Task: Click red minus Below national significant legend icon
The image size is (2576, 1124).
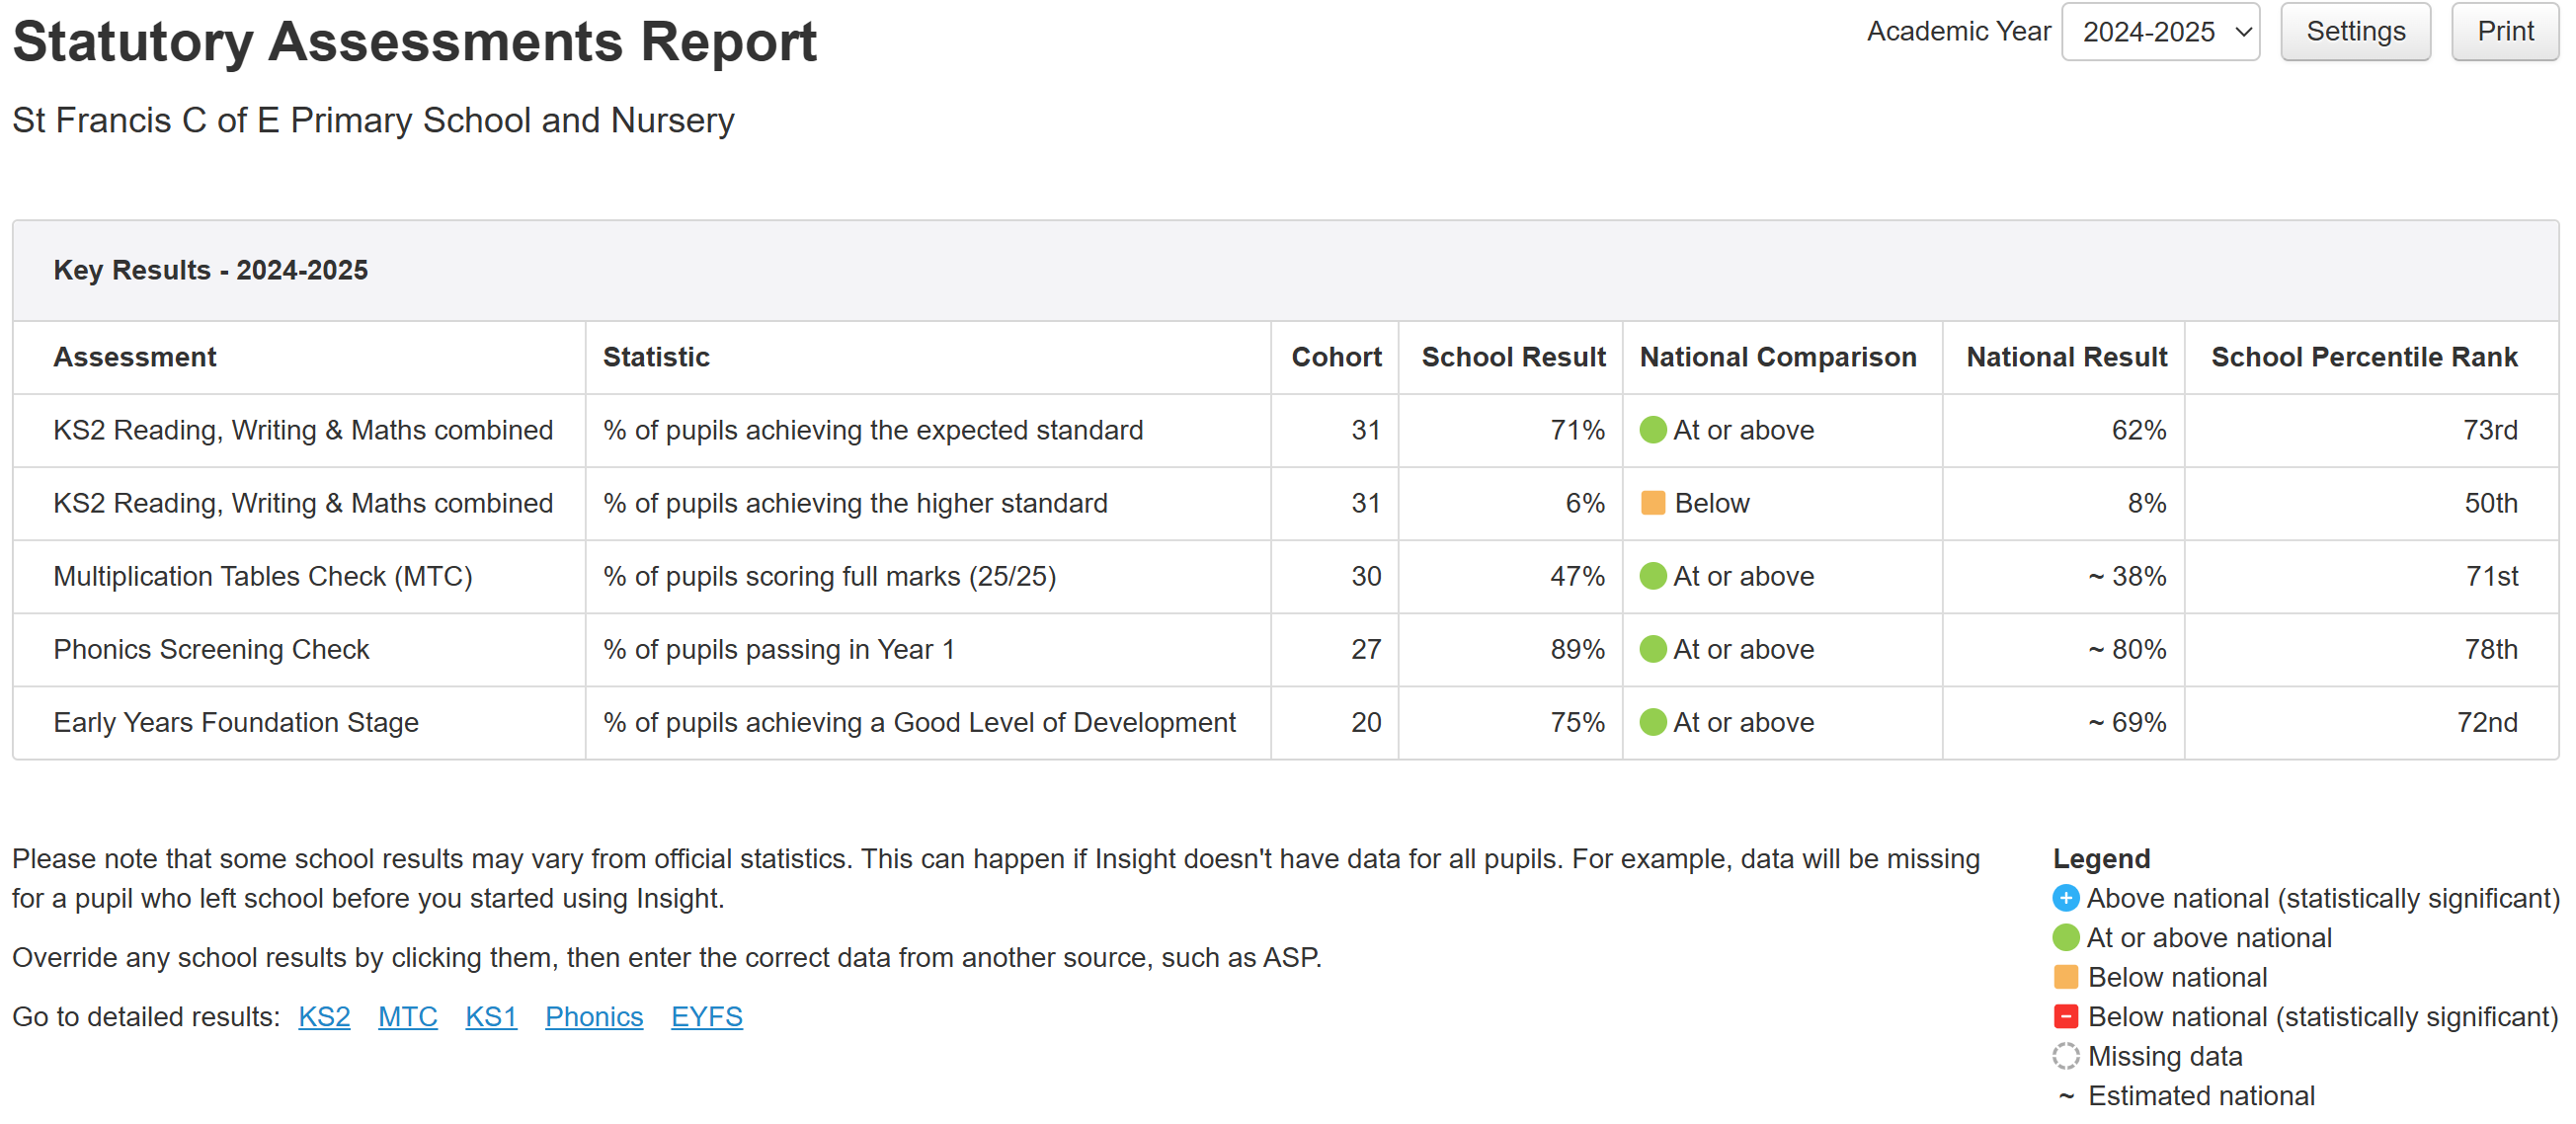Action: click(x=2065, y=1016)
